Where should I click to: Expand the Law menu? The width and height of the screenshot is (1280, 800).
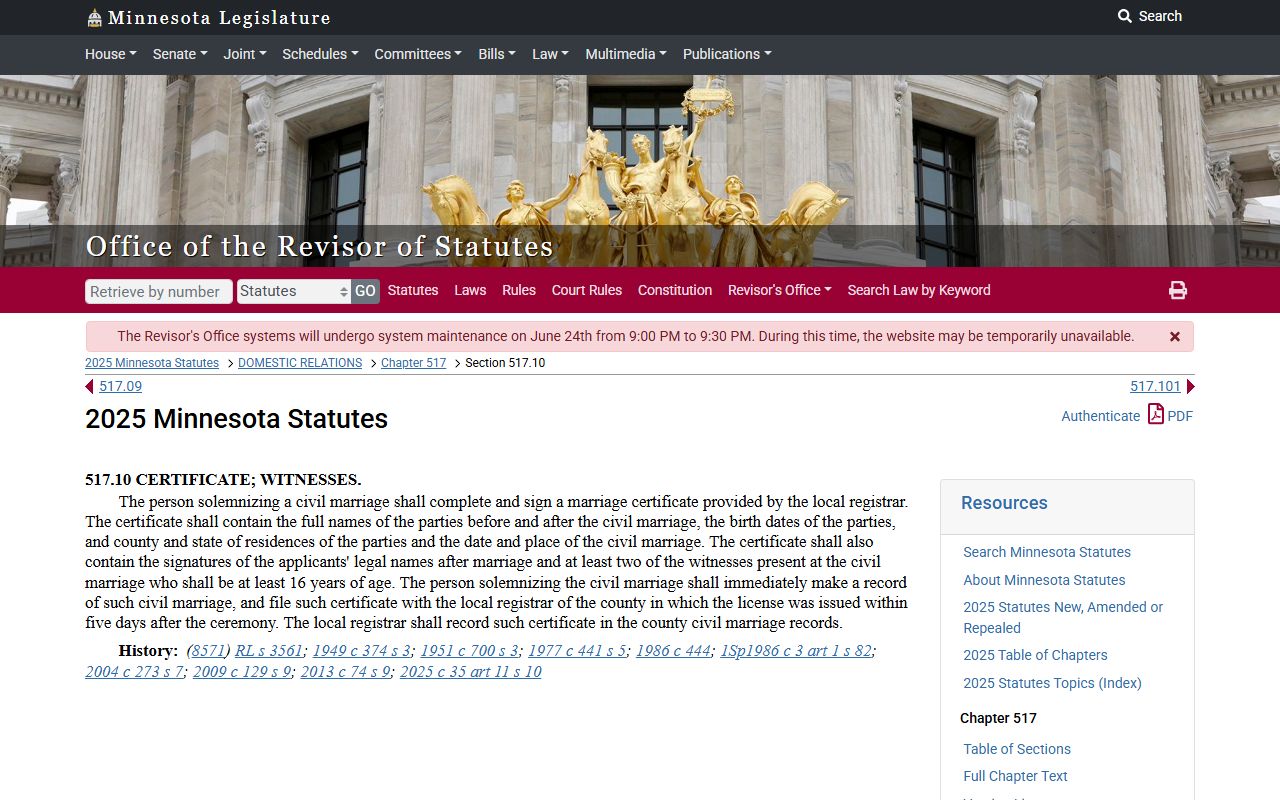(550, 54)
